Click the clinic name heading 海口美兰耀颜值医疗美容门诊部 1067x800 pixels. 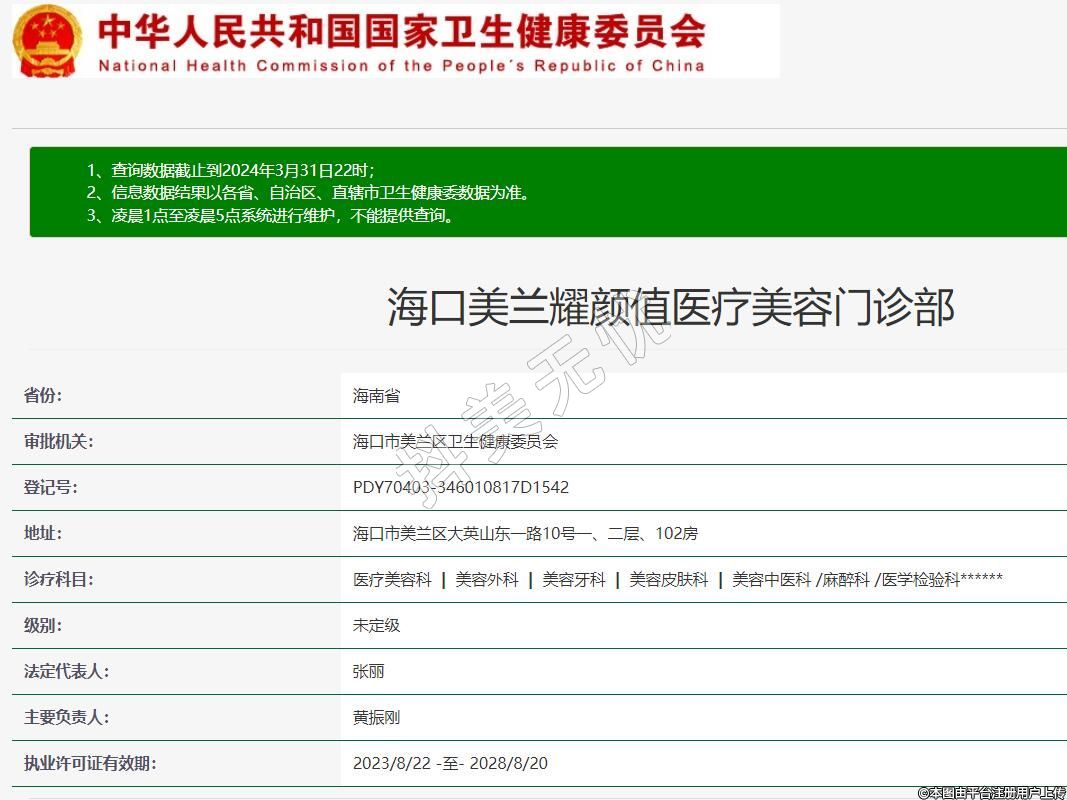click(670, 307)
